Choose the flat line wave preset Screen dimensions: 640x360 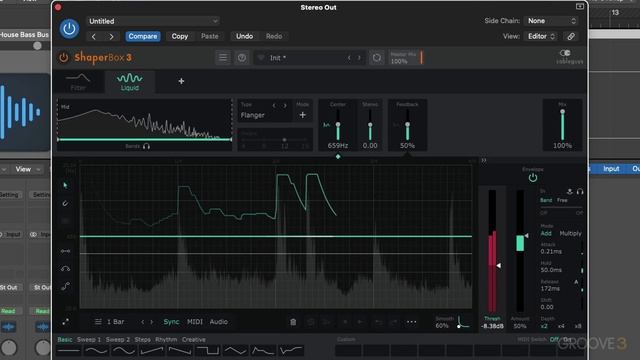[x=69, y=350]
